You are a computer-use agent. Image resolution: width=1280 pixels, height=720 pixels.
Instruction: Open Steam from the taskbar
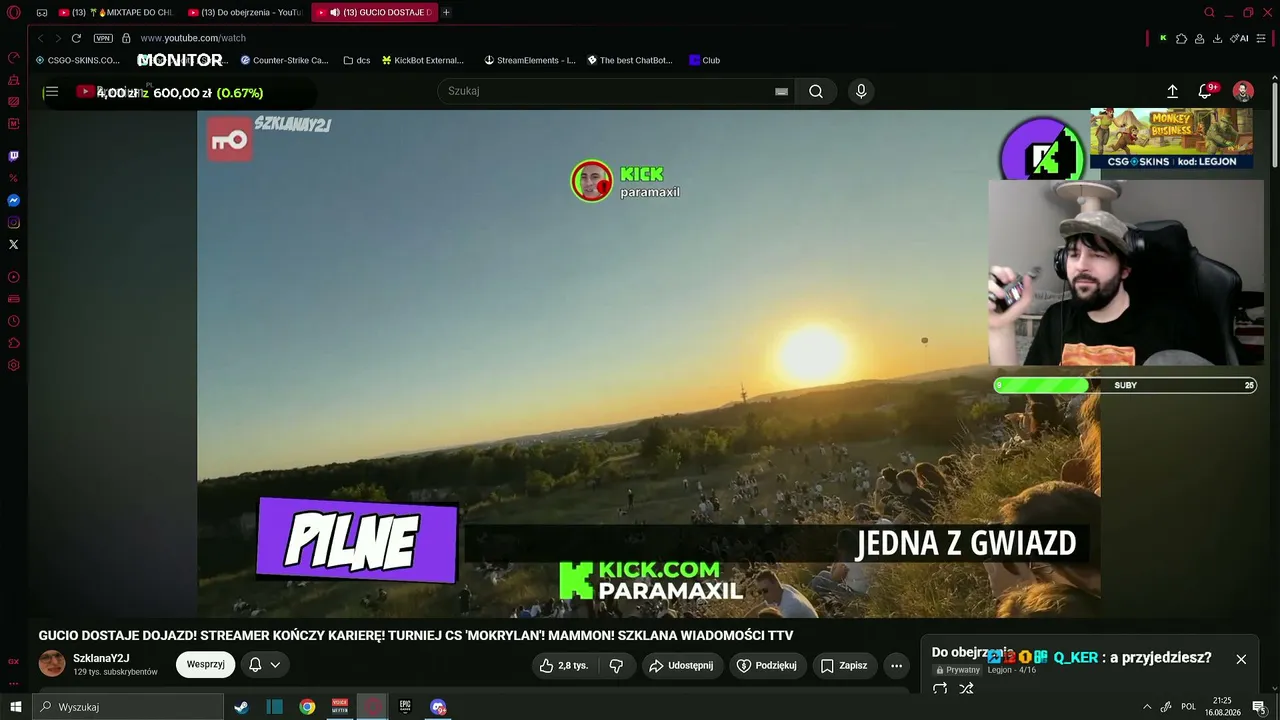tap(241, 707)
